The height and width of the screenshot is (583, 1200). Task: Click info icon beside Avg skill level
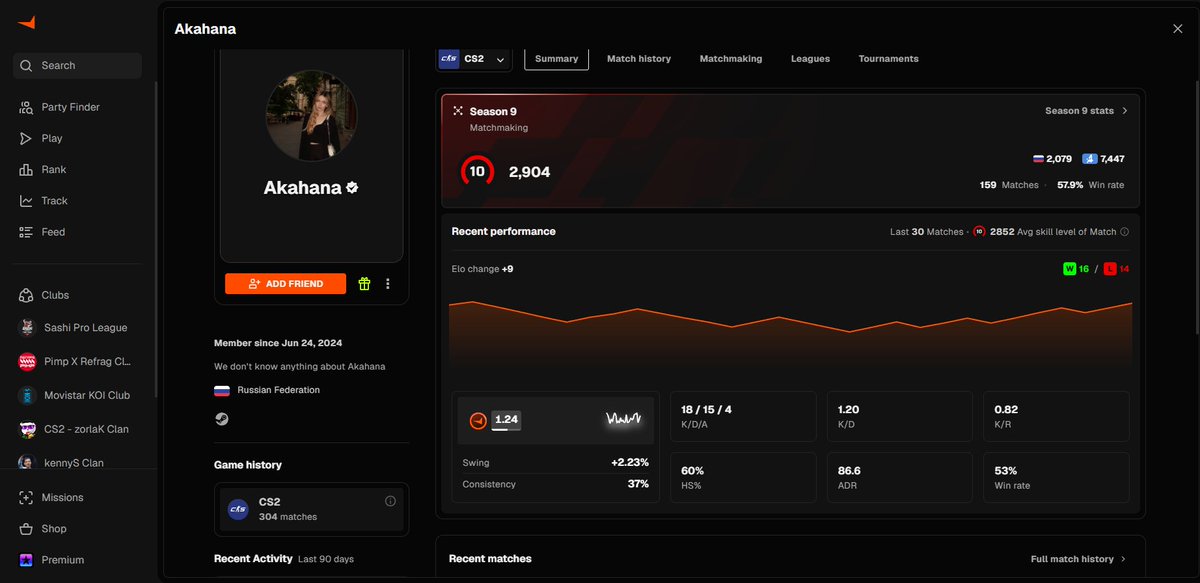pos(1124,232)
